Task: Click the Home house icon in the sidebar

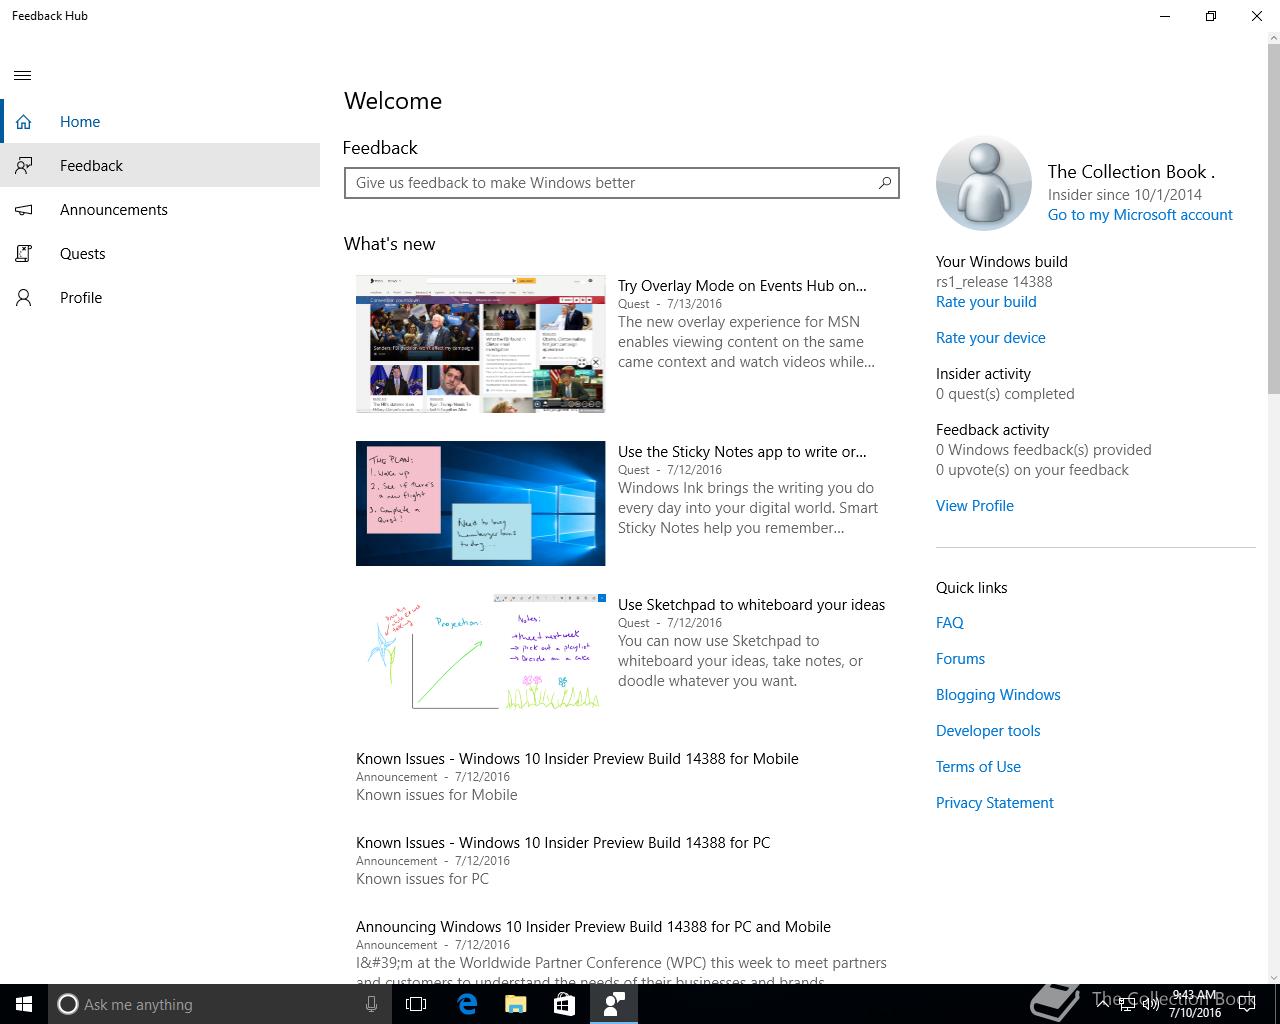Action: (x=23, y=122)
